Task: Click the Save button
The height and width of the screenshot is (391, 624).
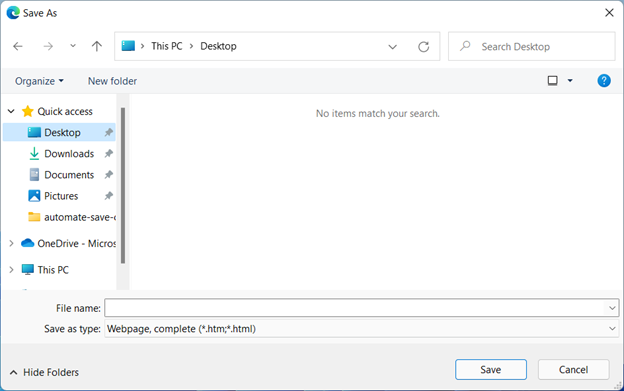Action: point(491,370)
